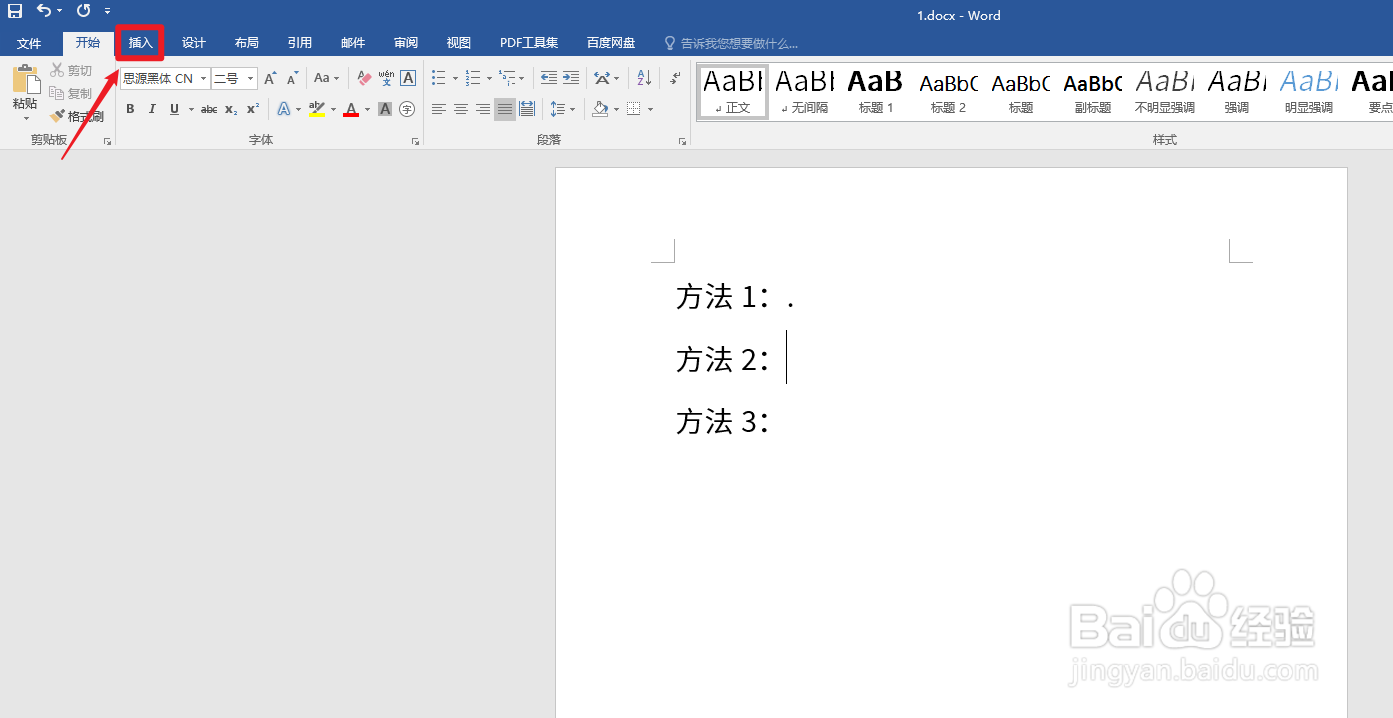The image size is (1393, 718).
Task: Click the borders icon
Action: tap(633, 109)
